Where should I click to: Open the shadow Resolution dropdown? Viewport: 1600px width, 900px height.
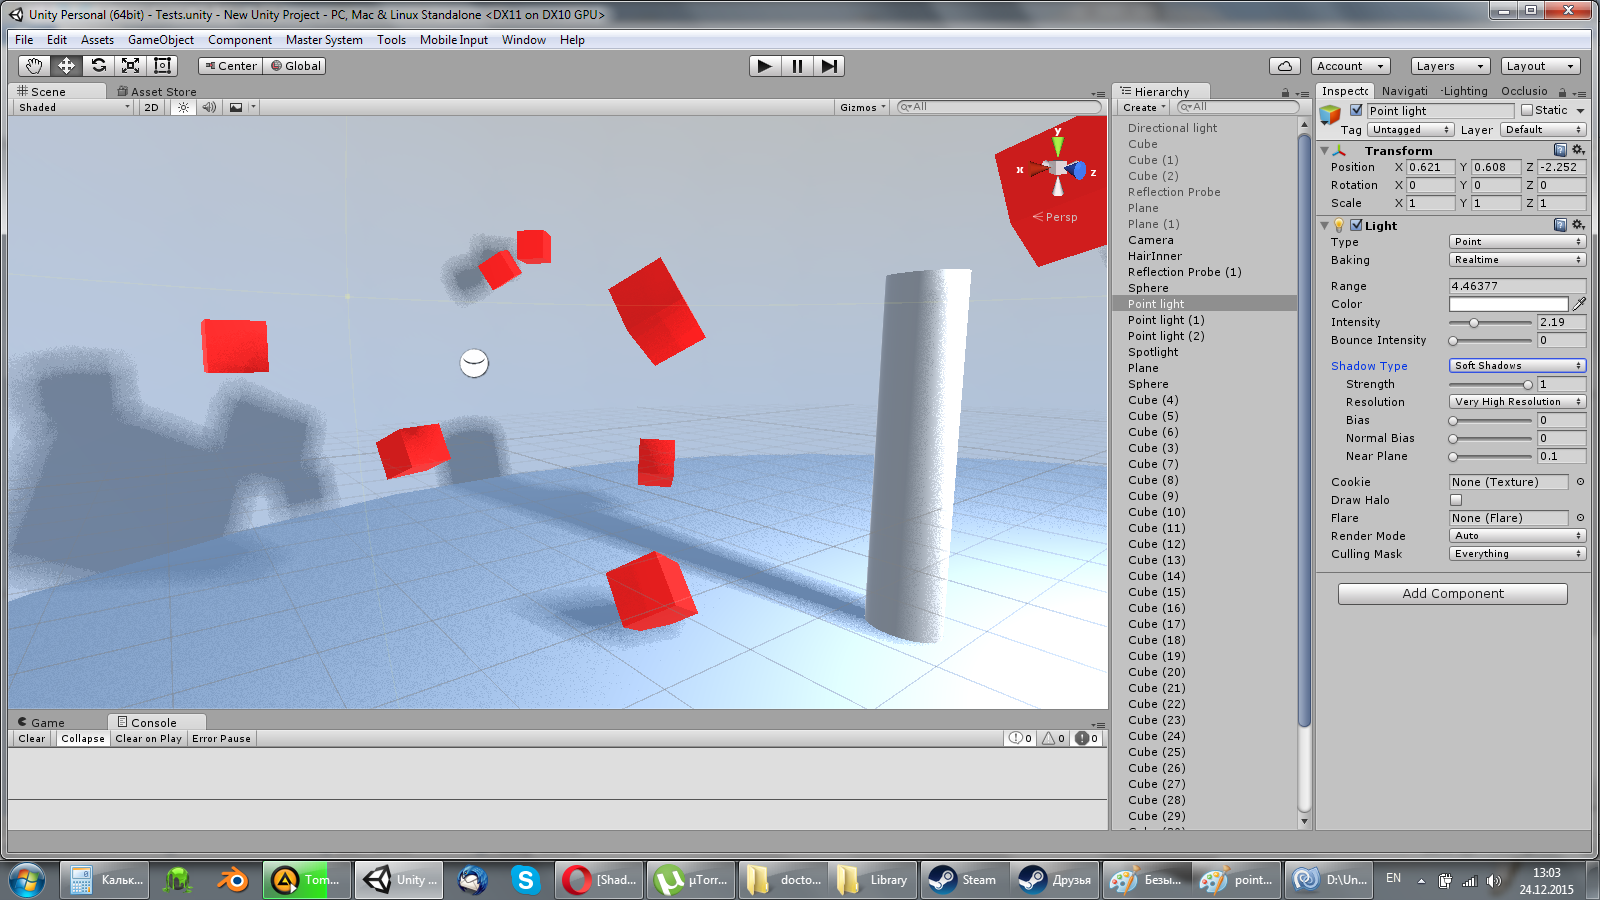1517,402
